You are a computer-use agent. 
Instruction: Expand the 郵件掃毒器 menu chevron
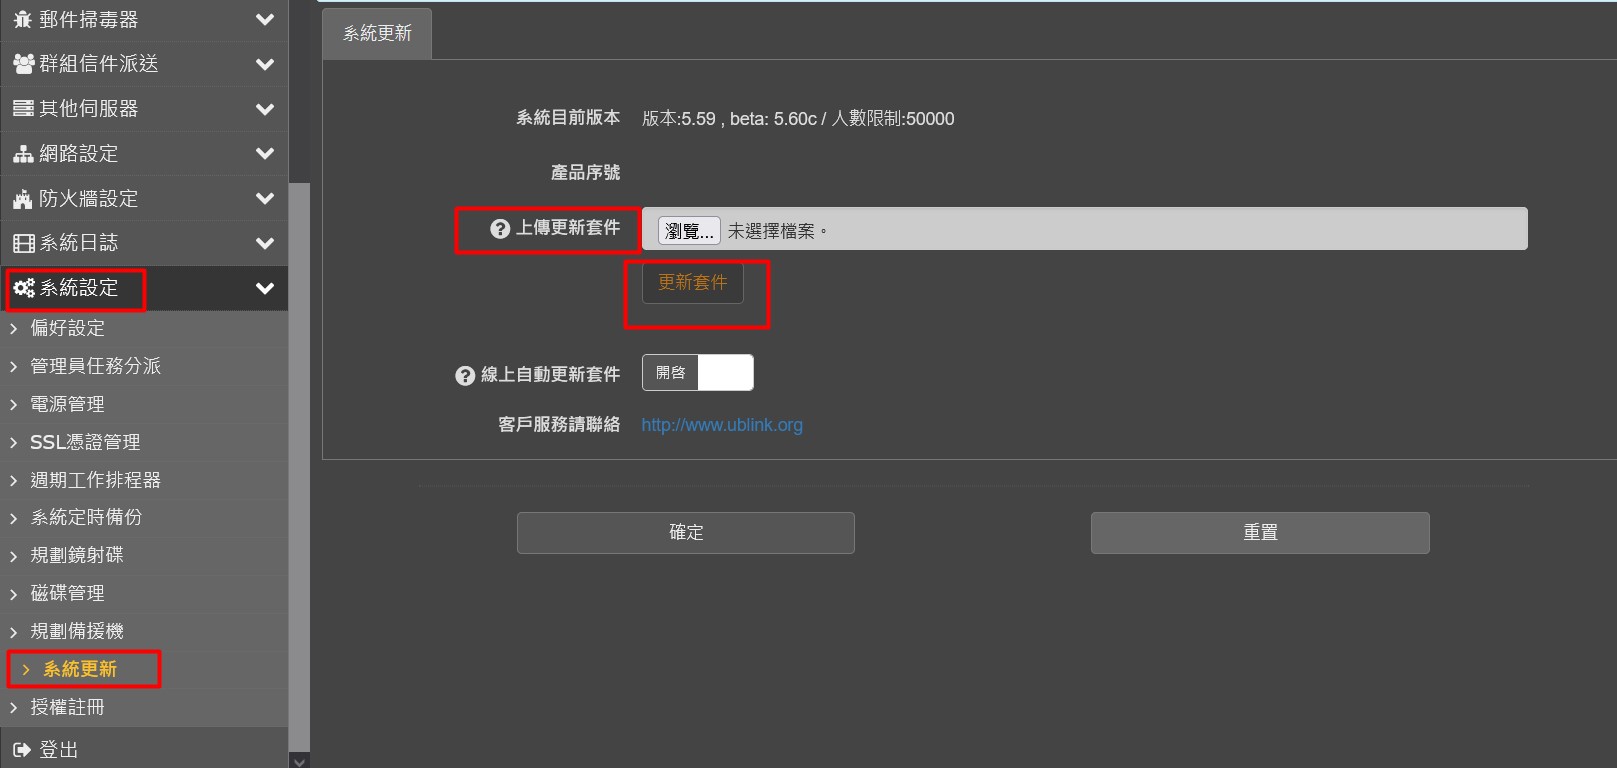(265, 19)
